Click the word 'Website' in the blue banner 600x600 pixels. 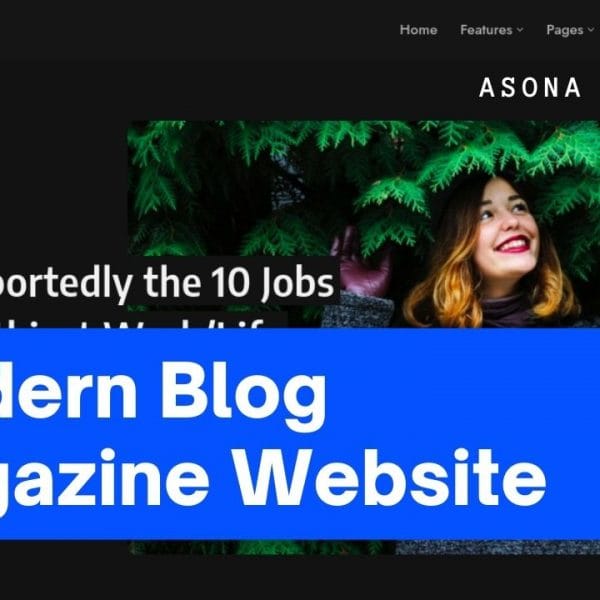(x=390, y=477)
